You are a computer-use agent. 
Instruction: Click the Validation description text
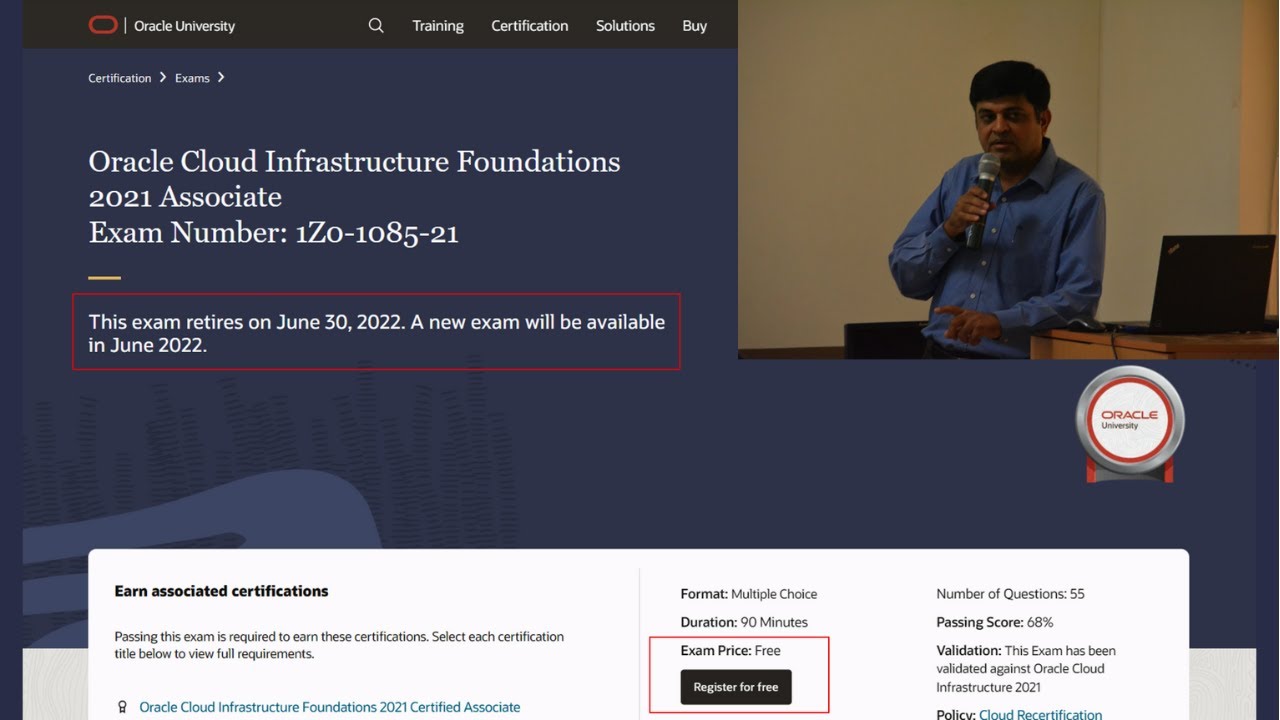click(x=1026, y=669)
